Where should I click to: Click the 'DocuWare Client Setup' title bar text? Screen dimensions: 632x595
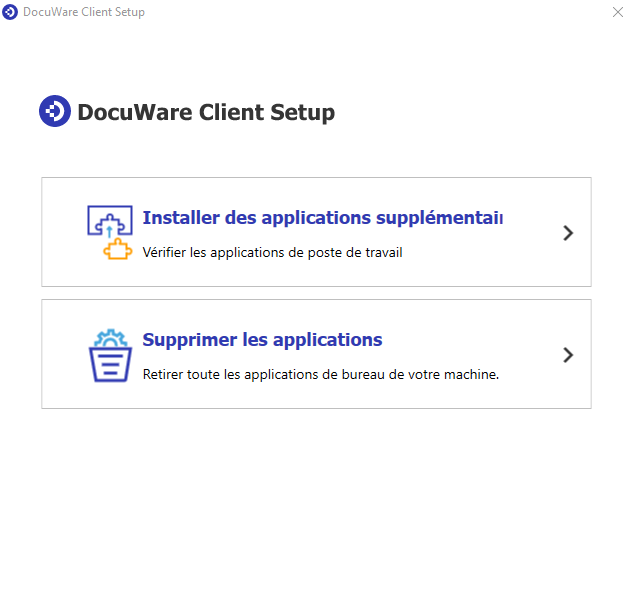[84, 12]
